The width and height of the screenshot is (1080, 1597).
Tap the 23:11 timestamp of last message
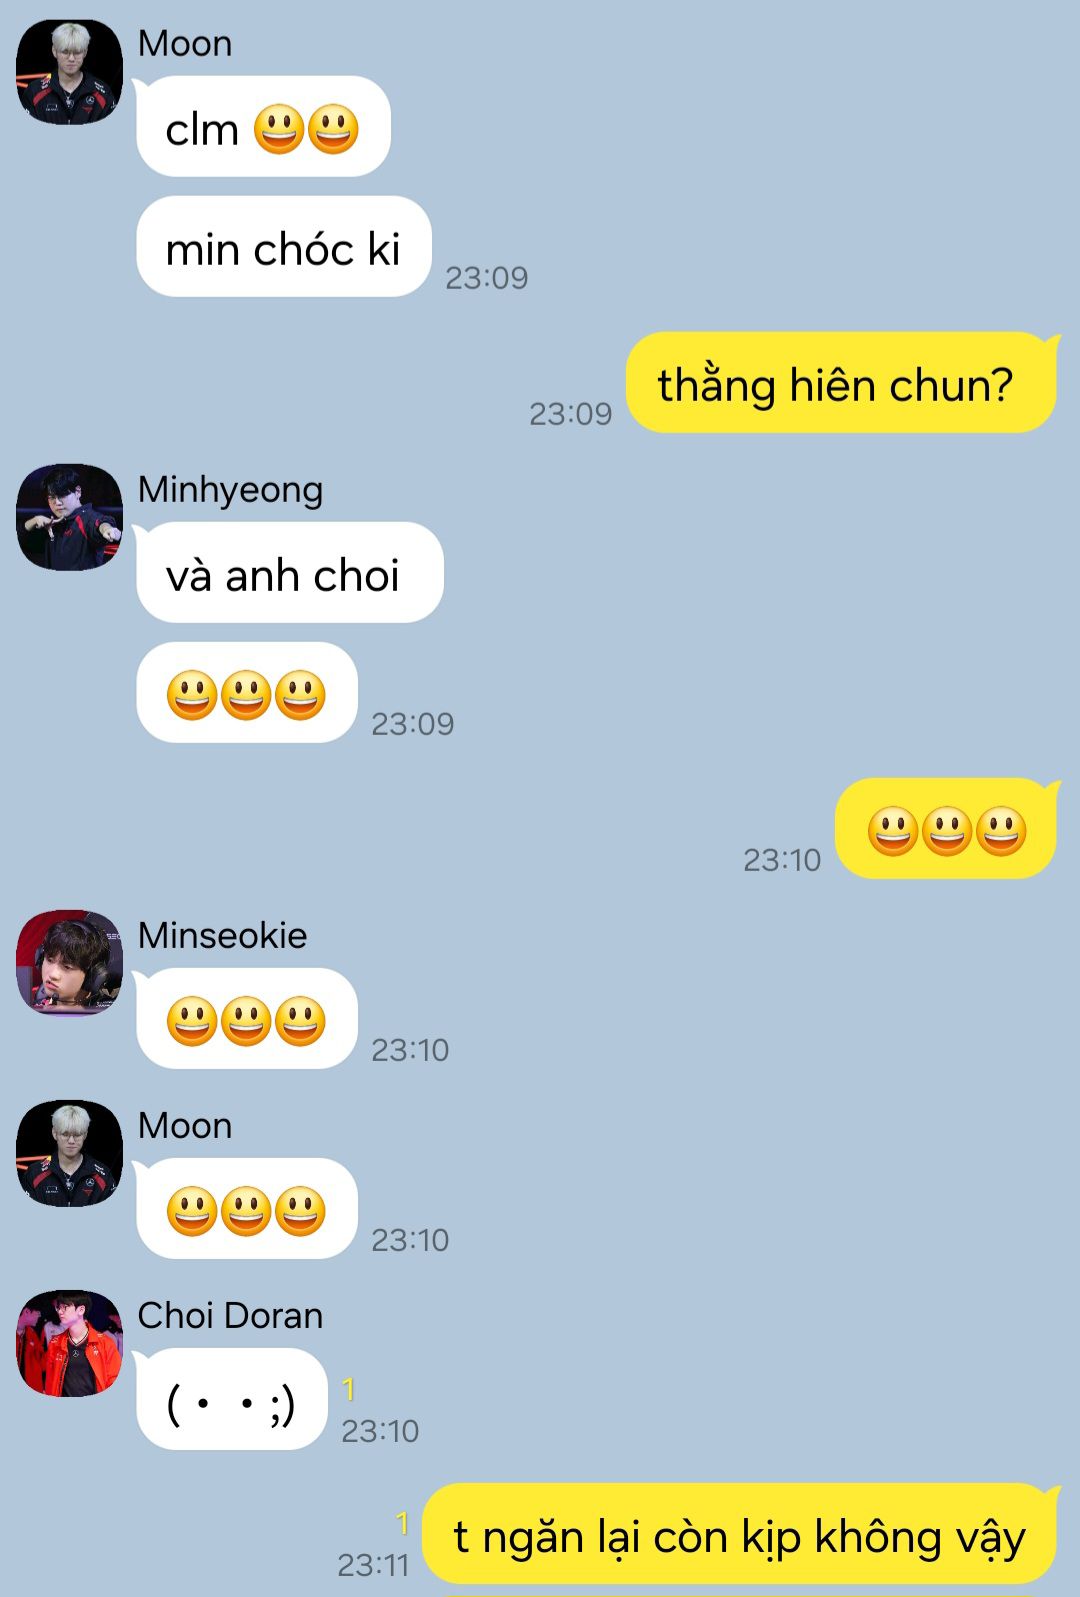click(x=373, y=1565)
